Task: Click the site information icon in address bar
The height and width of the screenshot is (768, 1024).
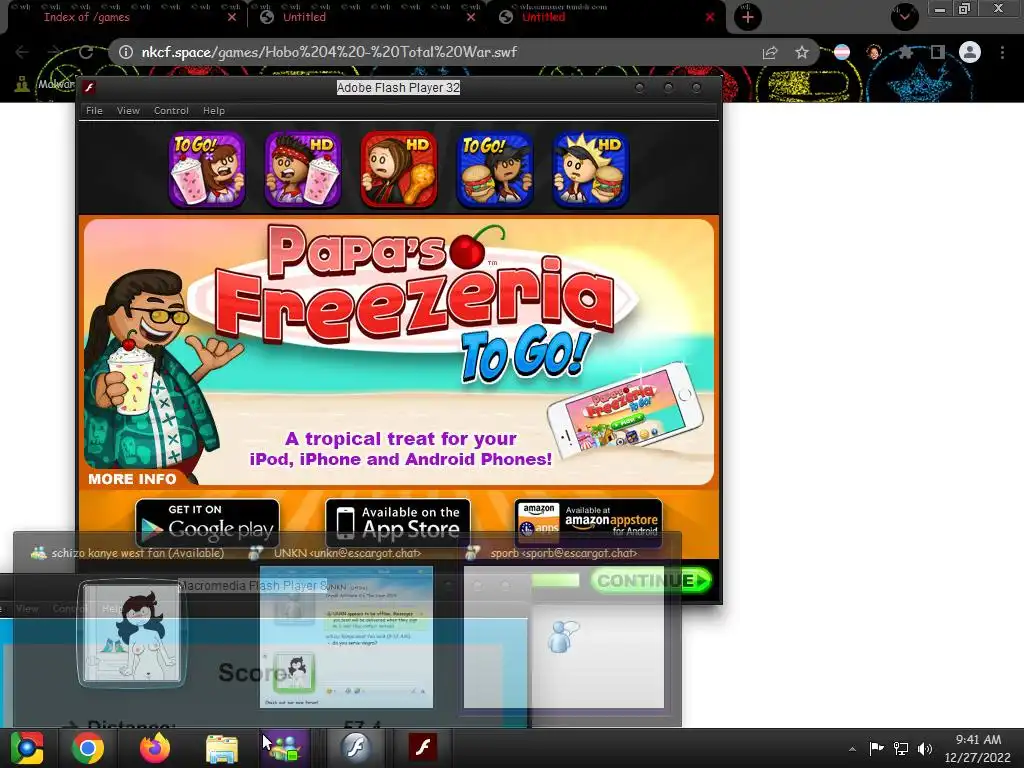Action: pos(126,52)
